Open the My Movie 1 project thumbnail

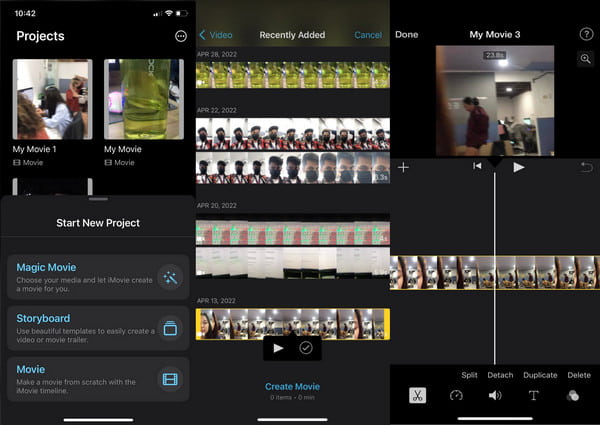[x=52, y=99]
